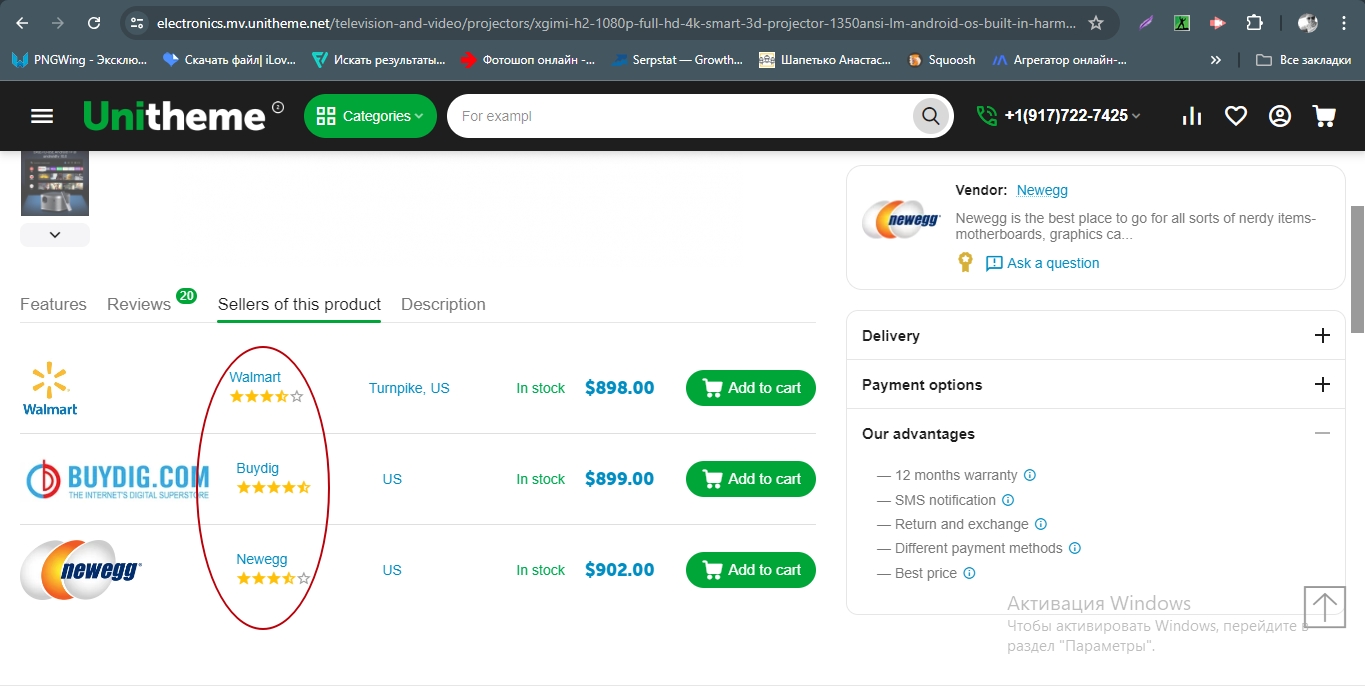
Task: Switch to the Reviews tab
Action: coord(139,305)
